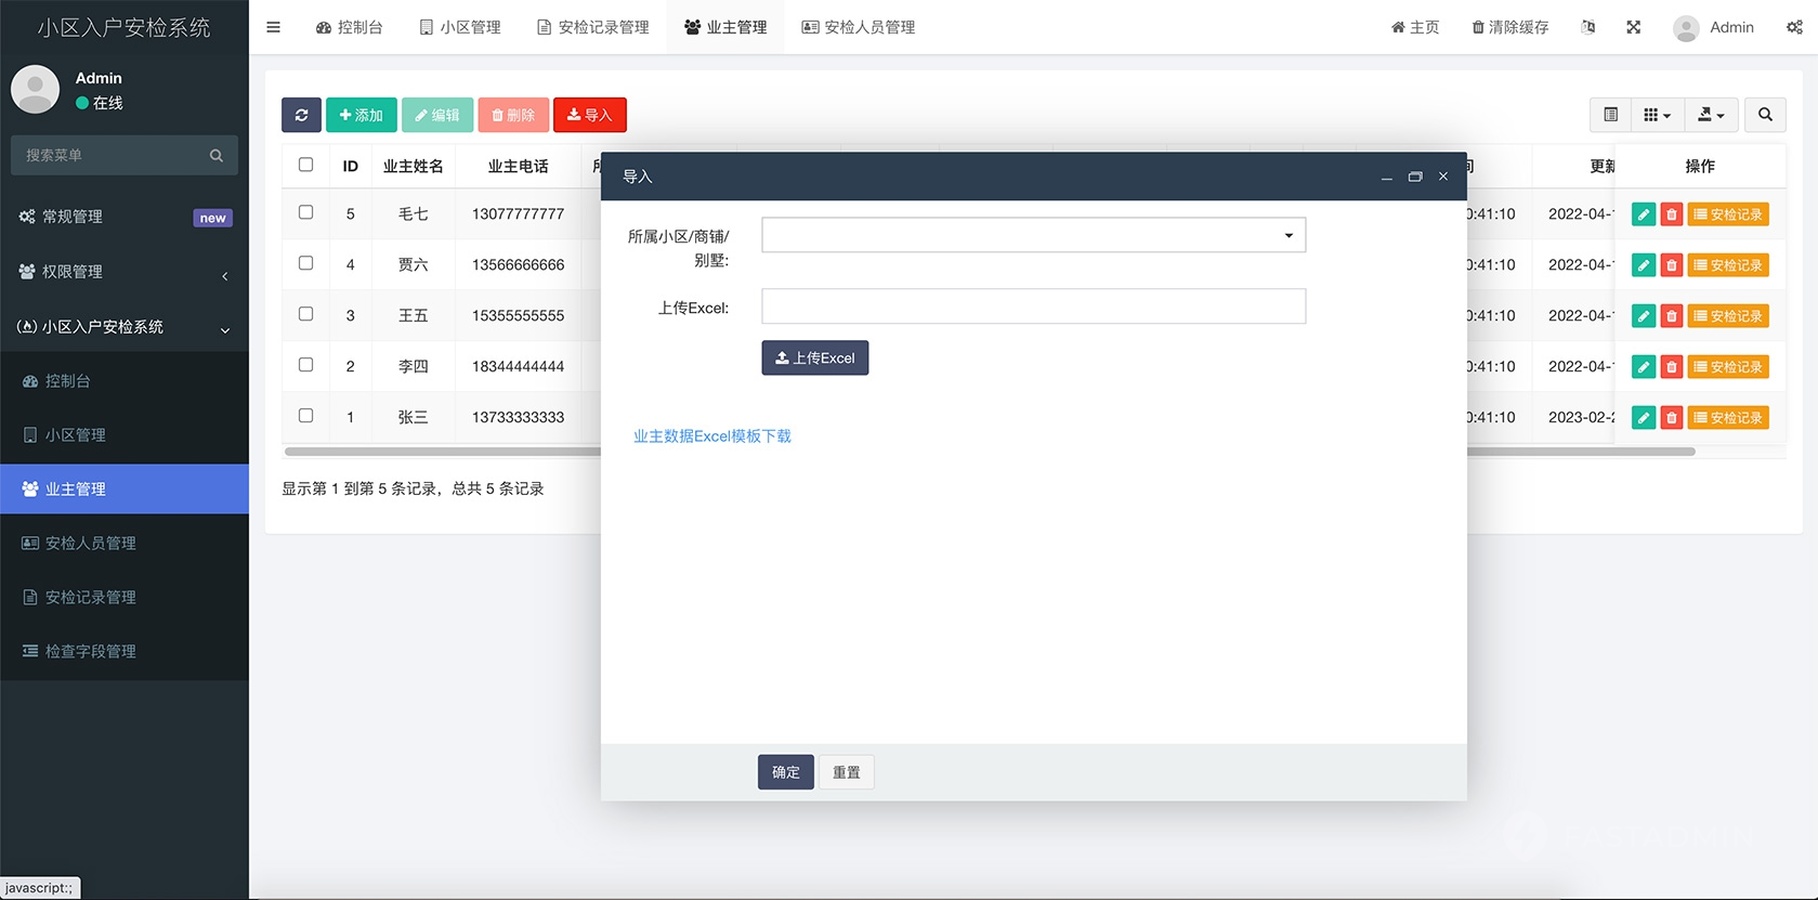Screen dimensions: 1818x900
Task: Click the refresh icon button in toolbar
Action: pyautogui.click(x=301, y=115)
